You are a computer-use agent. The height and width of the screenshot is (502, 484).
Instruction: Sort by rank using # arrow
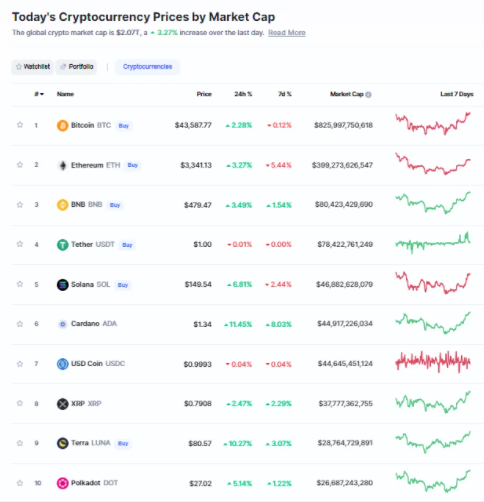39,94
